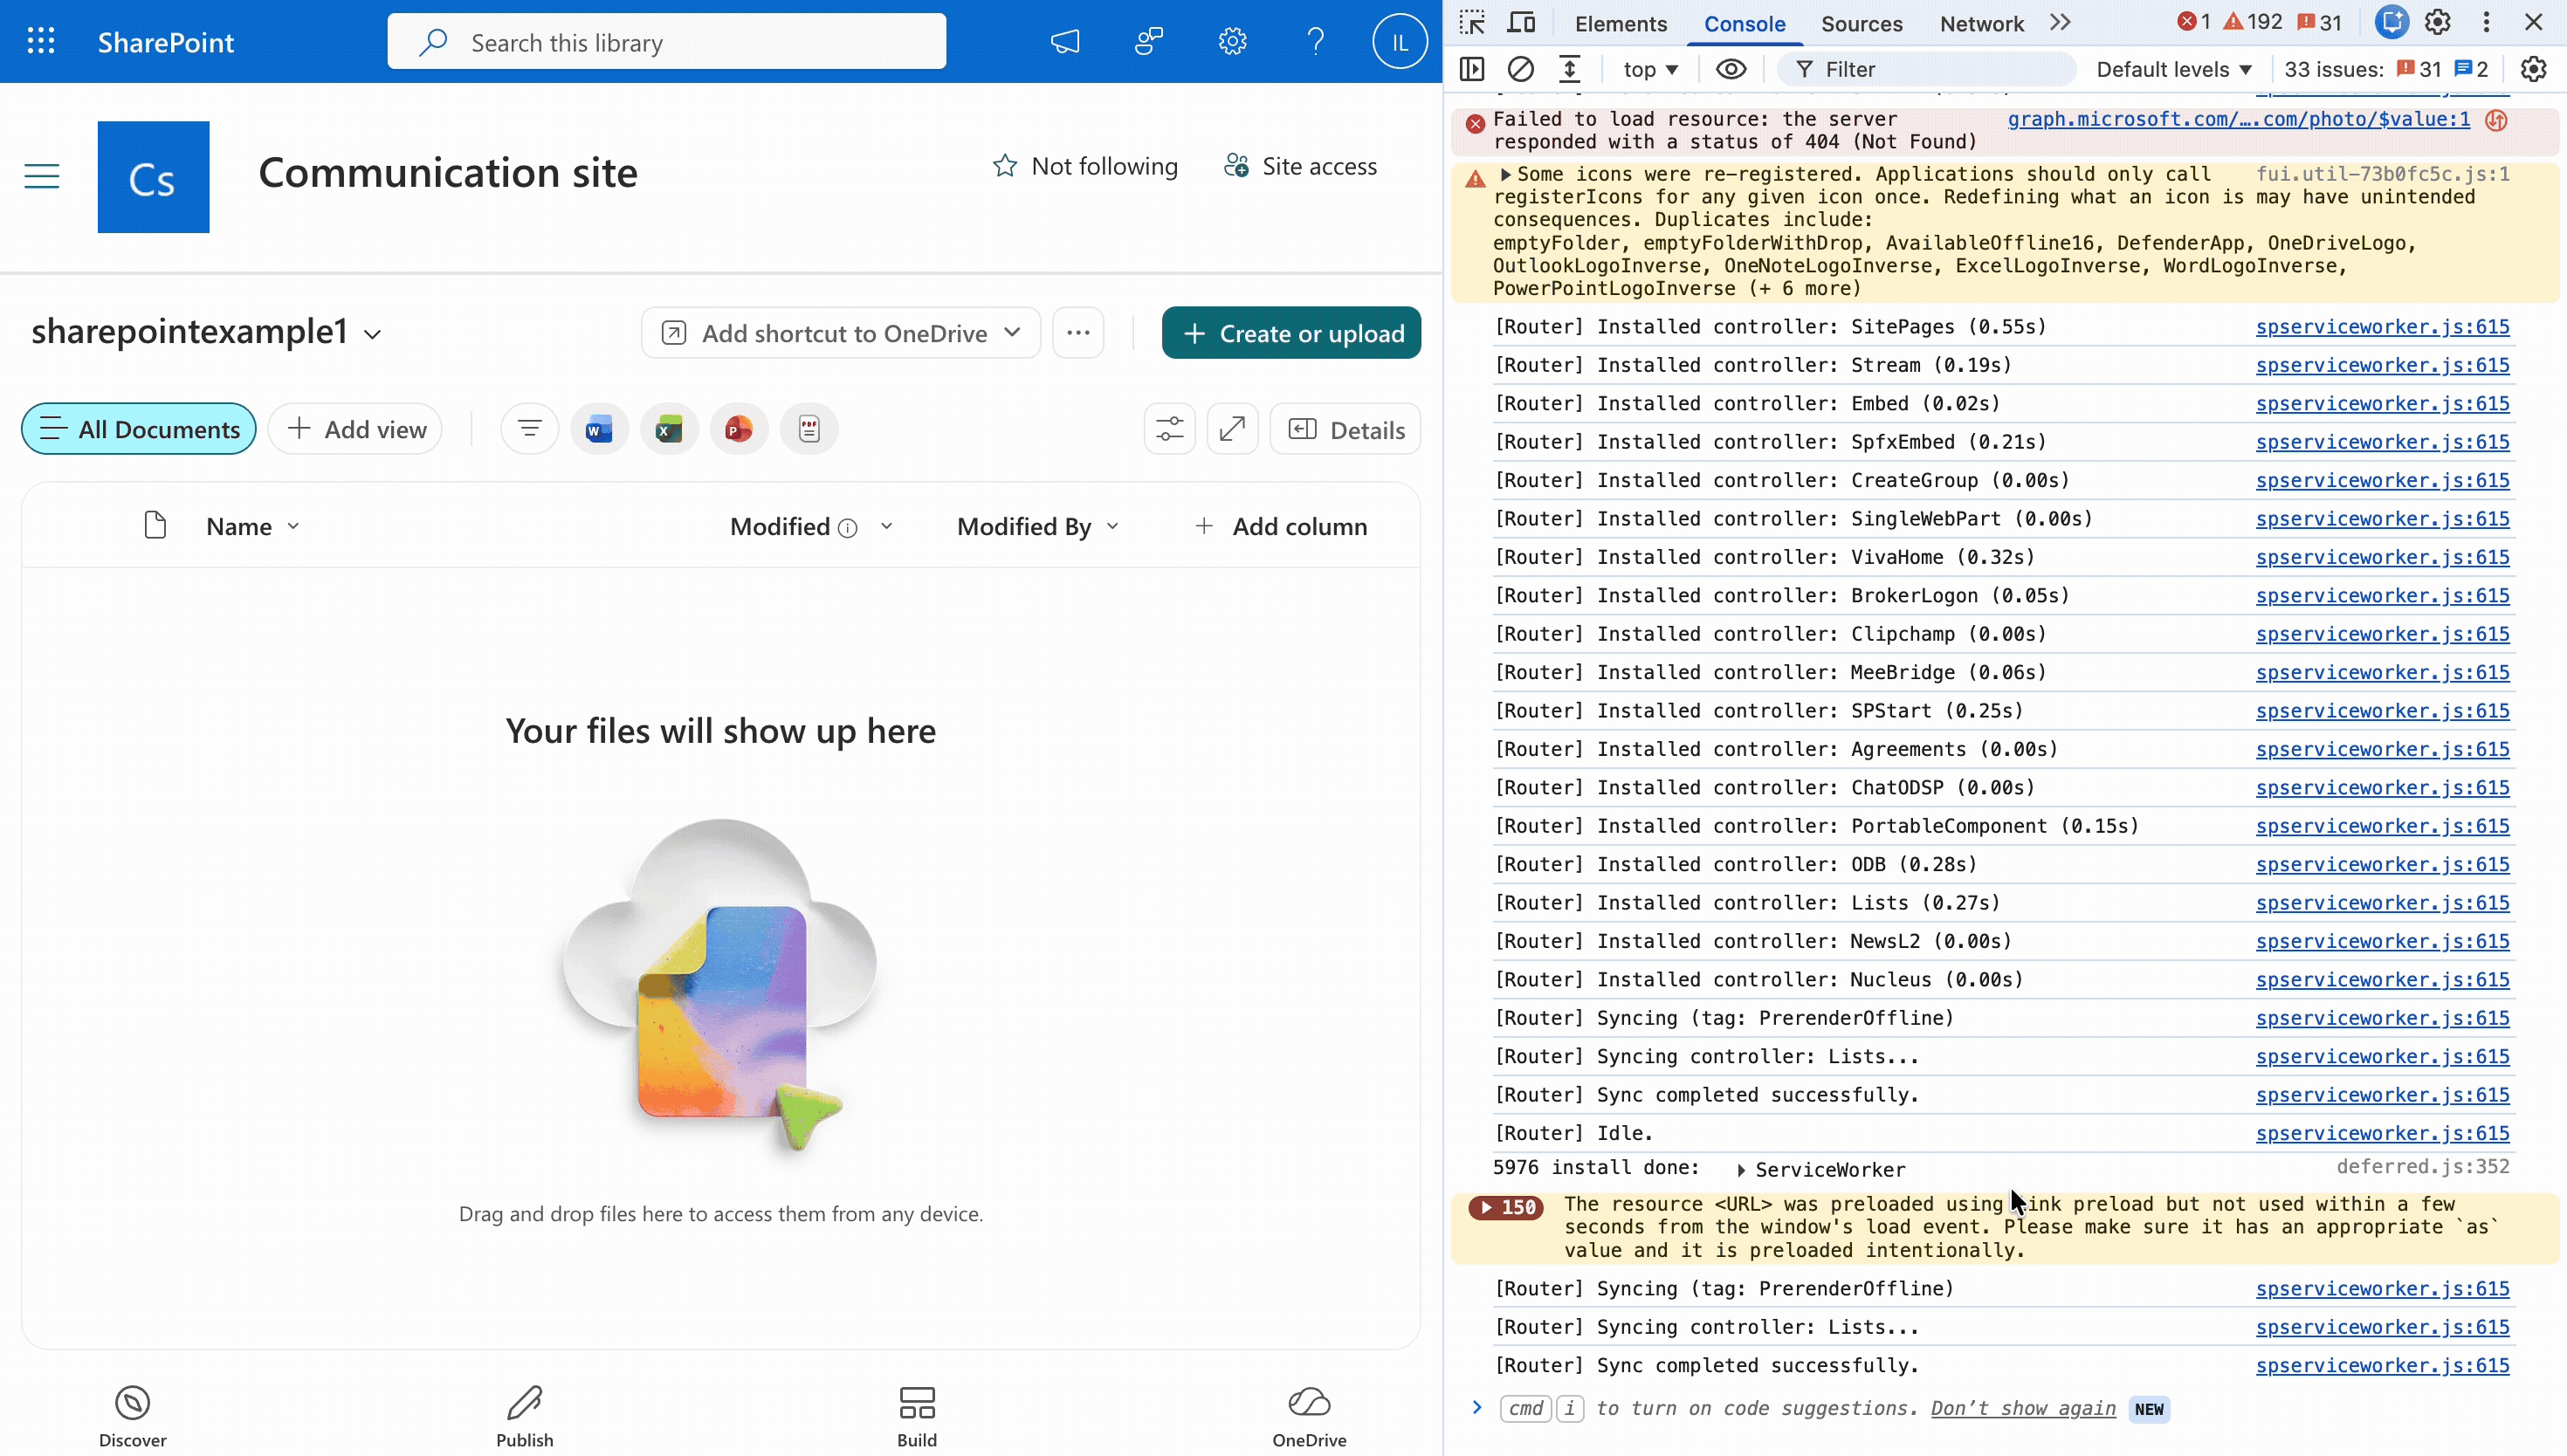Create a live expression with eye icon
This screenshot has width=2567, height=1456.
1731,69
